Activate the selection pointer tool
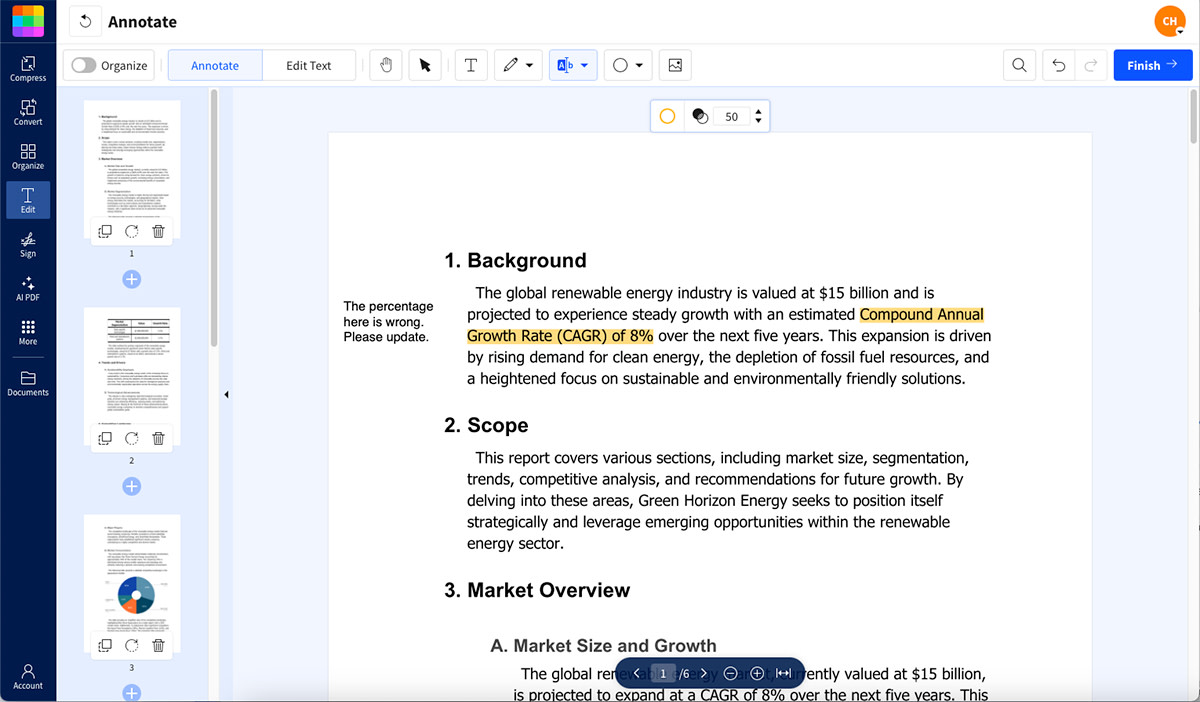Viewport: 1200px width, 702px height. click(425, 64)
